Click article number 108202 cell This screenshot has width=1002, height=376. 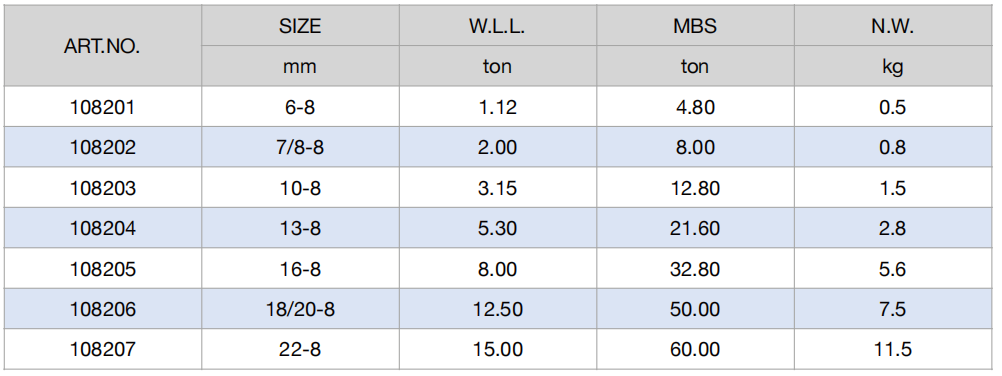coord(102,147)
